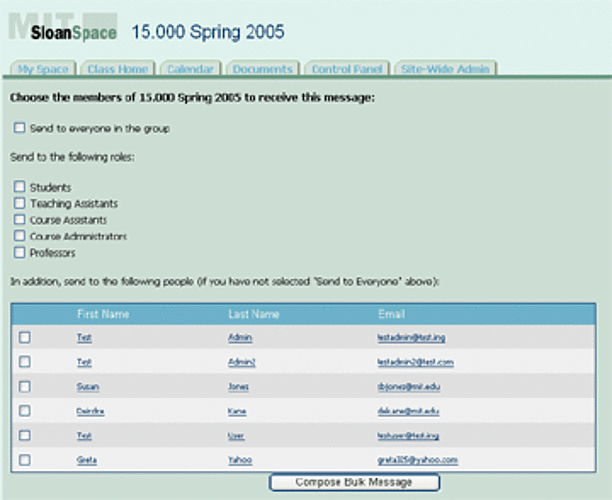Enable the Students role checkbox
Screen dimensions: 612x500
point(19,187)
